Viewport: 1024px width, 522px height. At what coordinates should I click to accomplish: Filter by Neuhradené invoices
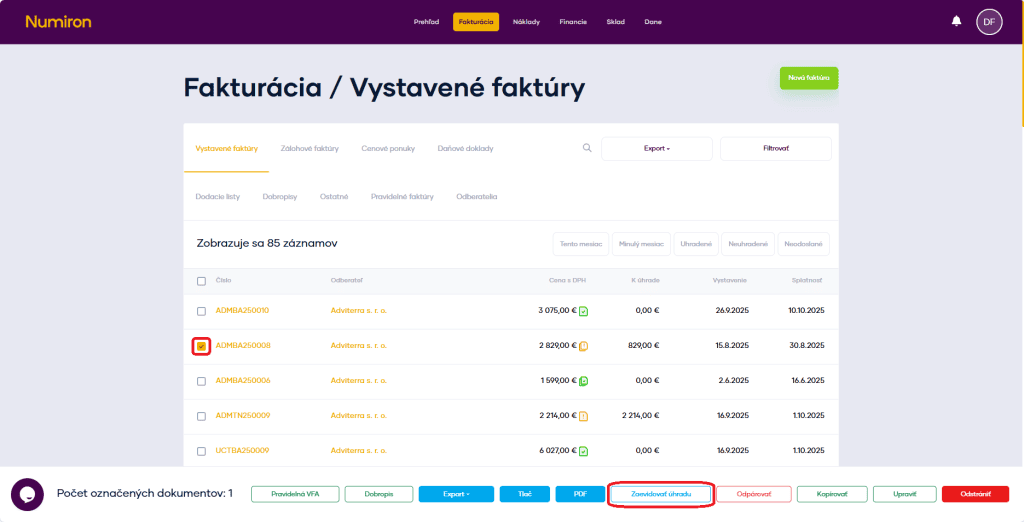(x=746, y=244)
